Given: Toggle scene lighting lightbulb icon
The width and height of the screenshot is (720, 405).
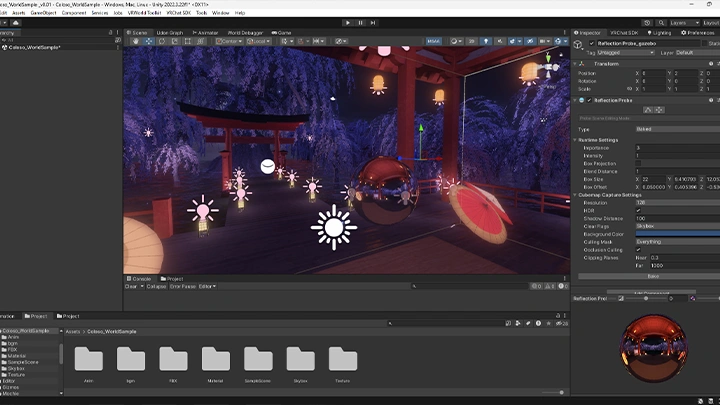Looking at the screenshot, I should (x=486, y=41).
